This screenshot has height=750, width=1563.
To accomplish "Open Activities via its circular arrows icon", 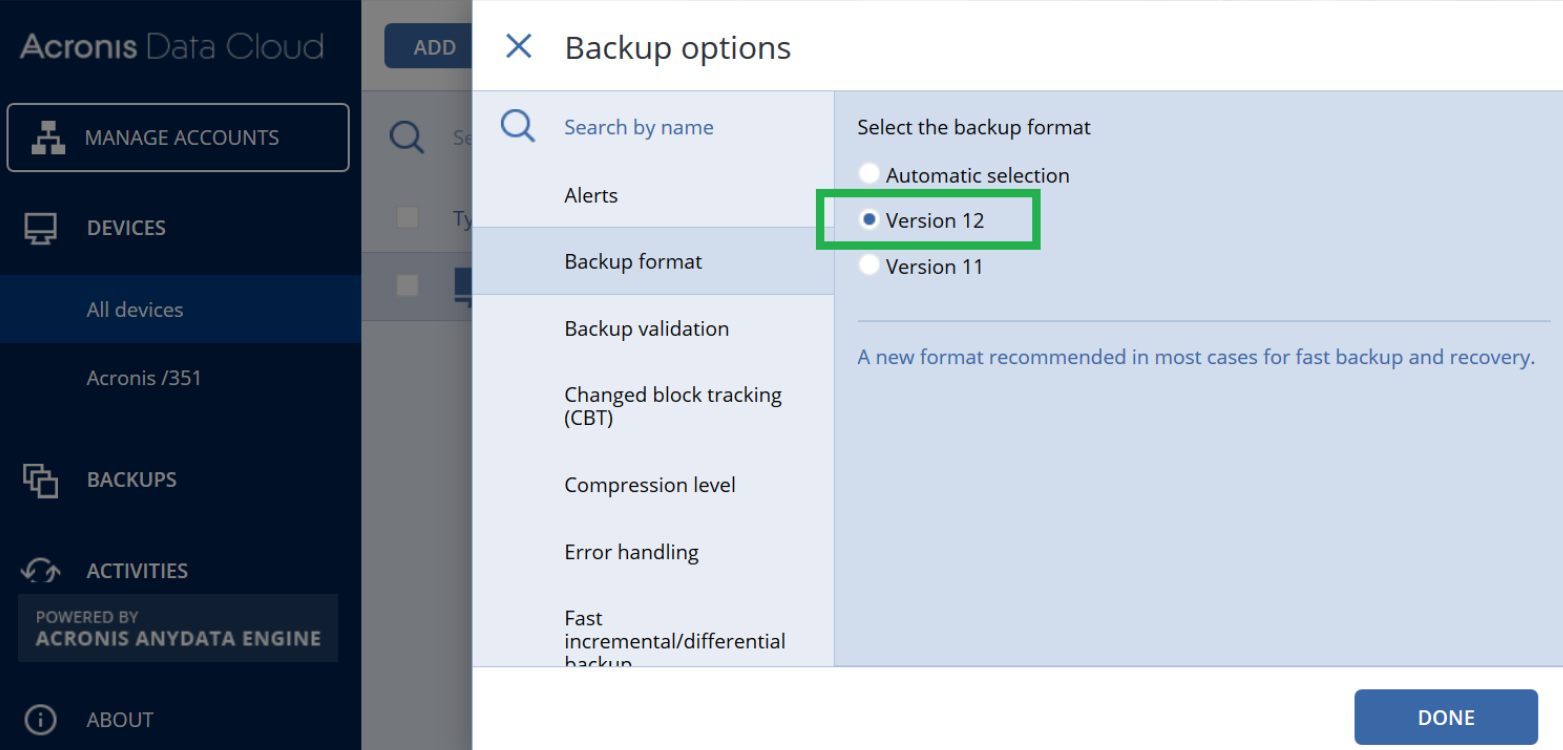I will click(x=41, y=571).
